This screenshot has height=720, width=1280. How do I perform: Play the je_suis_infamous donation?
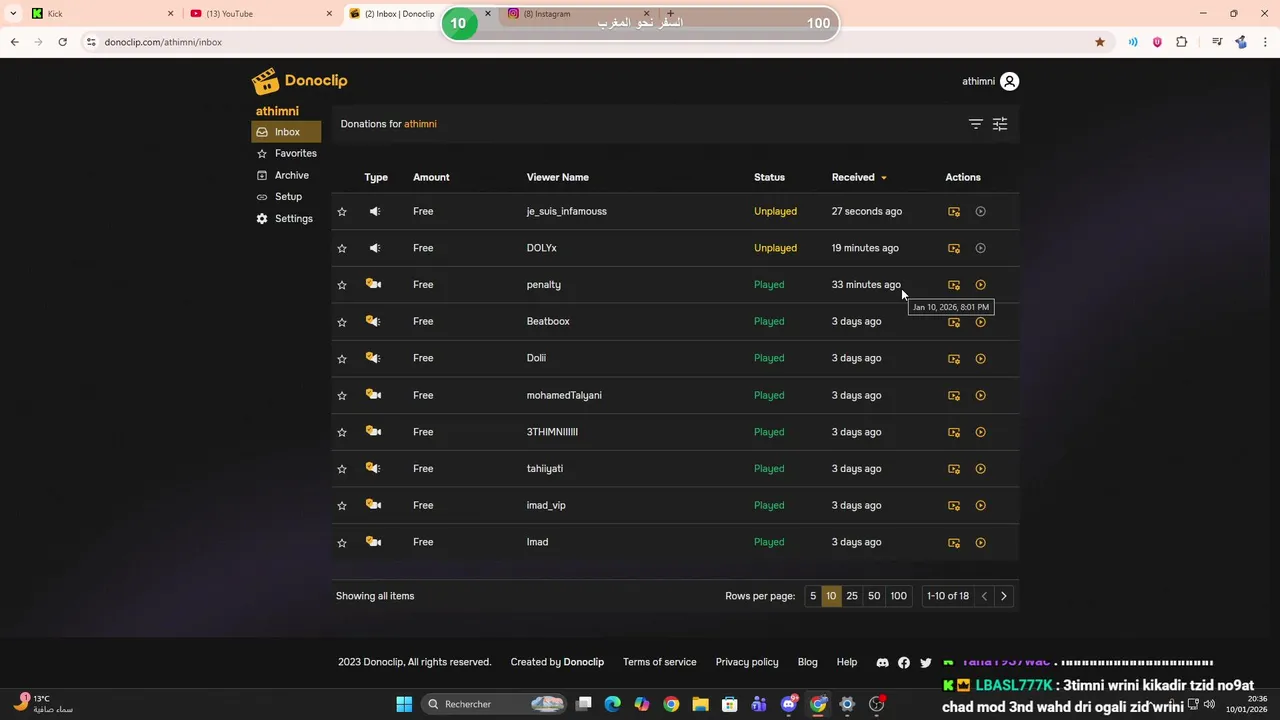[980, 212]
